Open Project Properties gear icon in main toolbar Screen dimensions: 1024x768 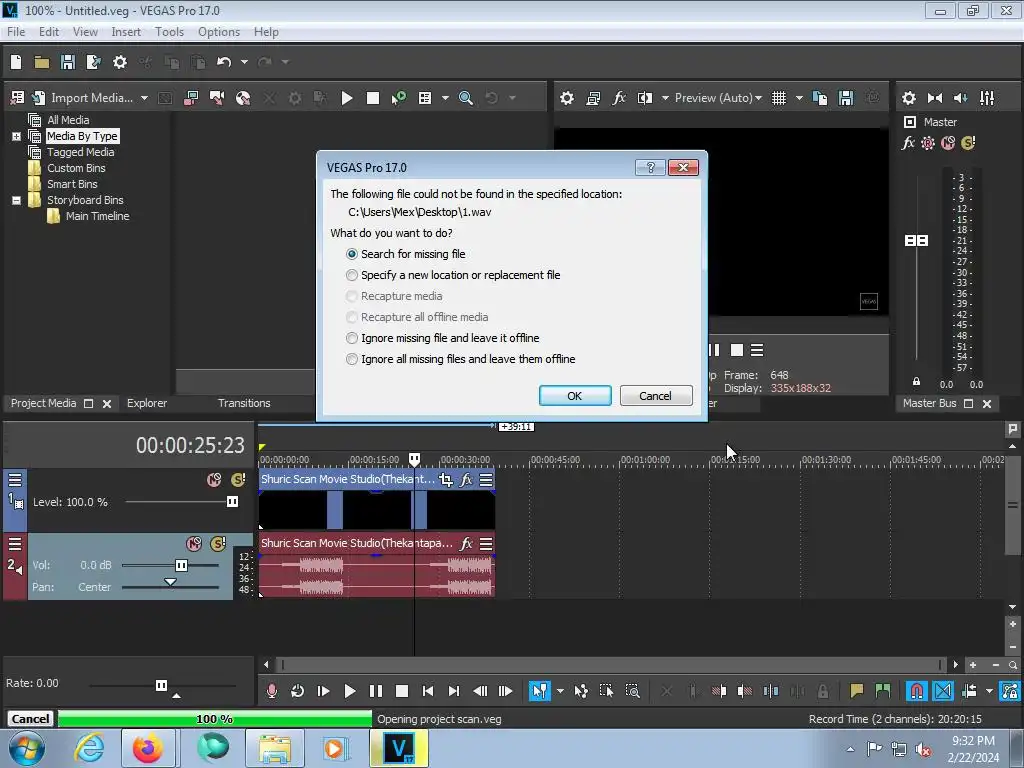(x=120, y=62)
